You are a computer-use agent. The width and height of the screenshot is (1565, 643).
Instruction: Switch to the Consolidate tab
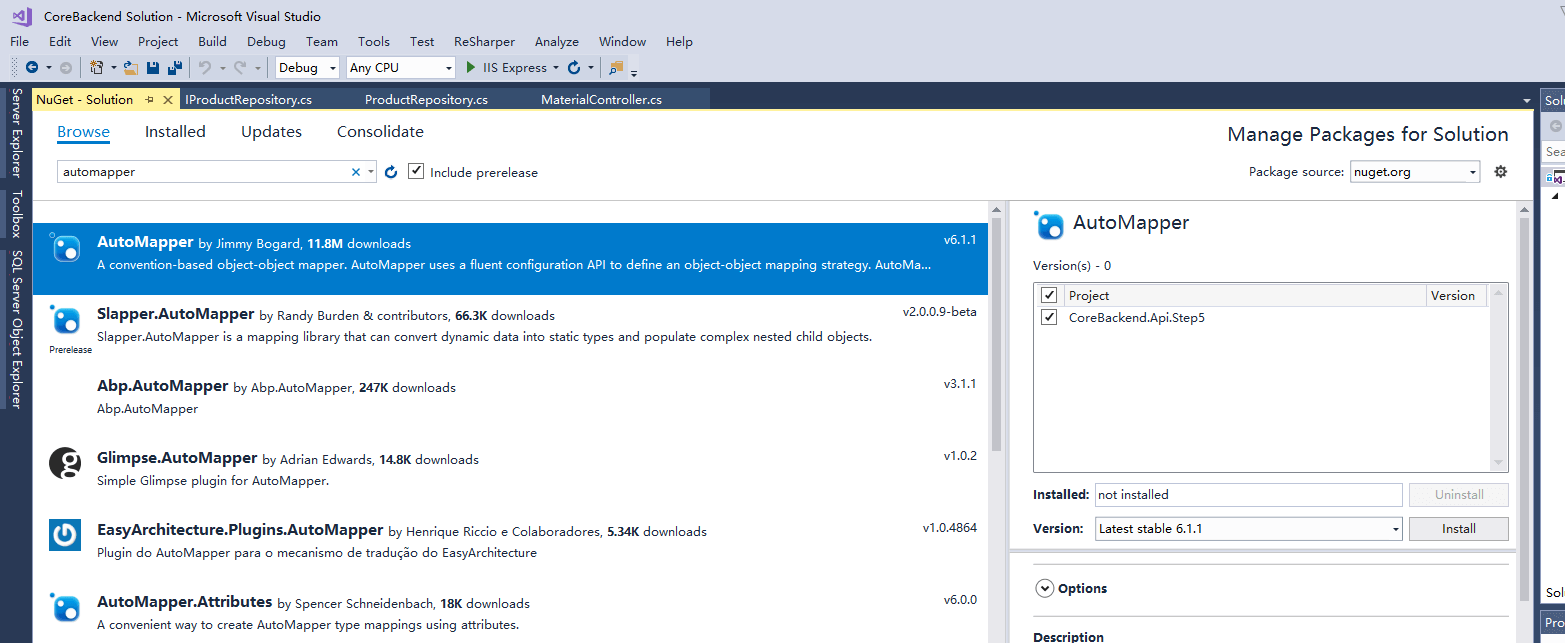[380, 131]
